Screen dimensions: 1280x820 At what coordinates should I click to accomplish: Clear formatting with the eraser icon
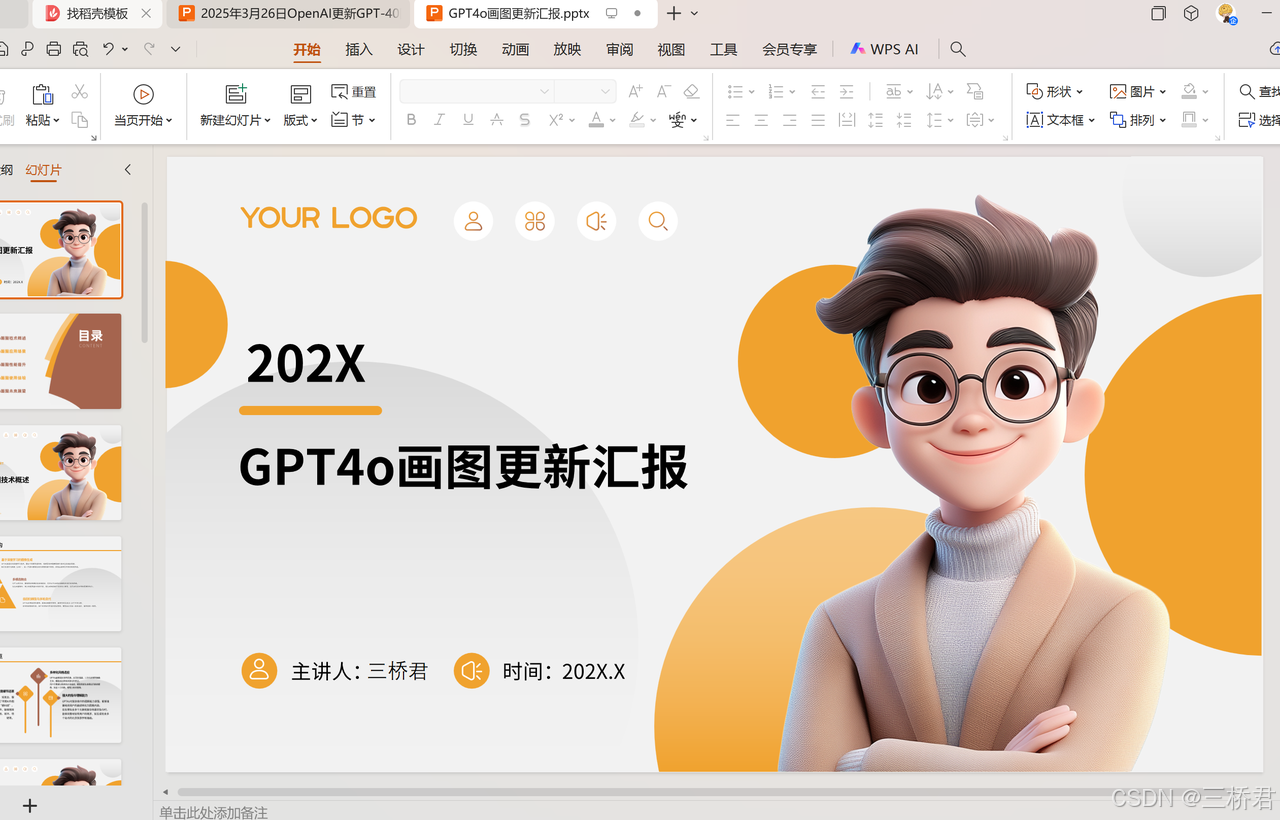[x=691, y=92]
